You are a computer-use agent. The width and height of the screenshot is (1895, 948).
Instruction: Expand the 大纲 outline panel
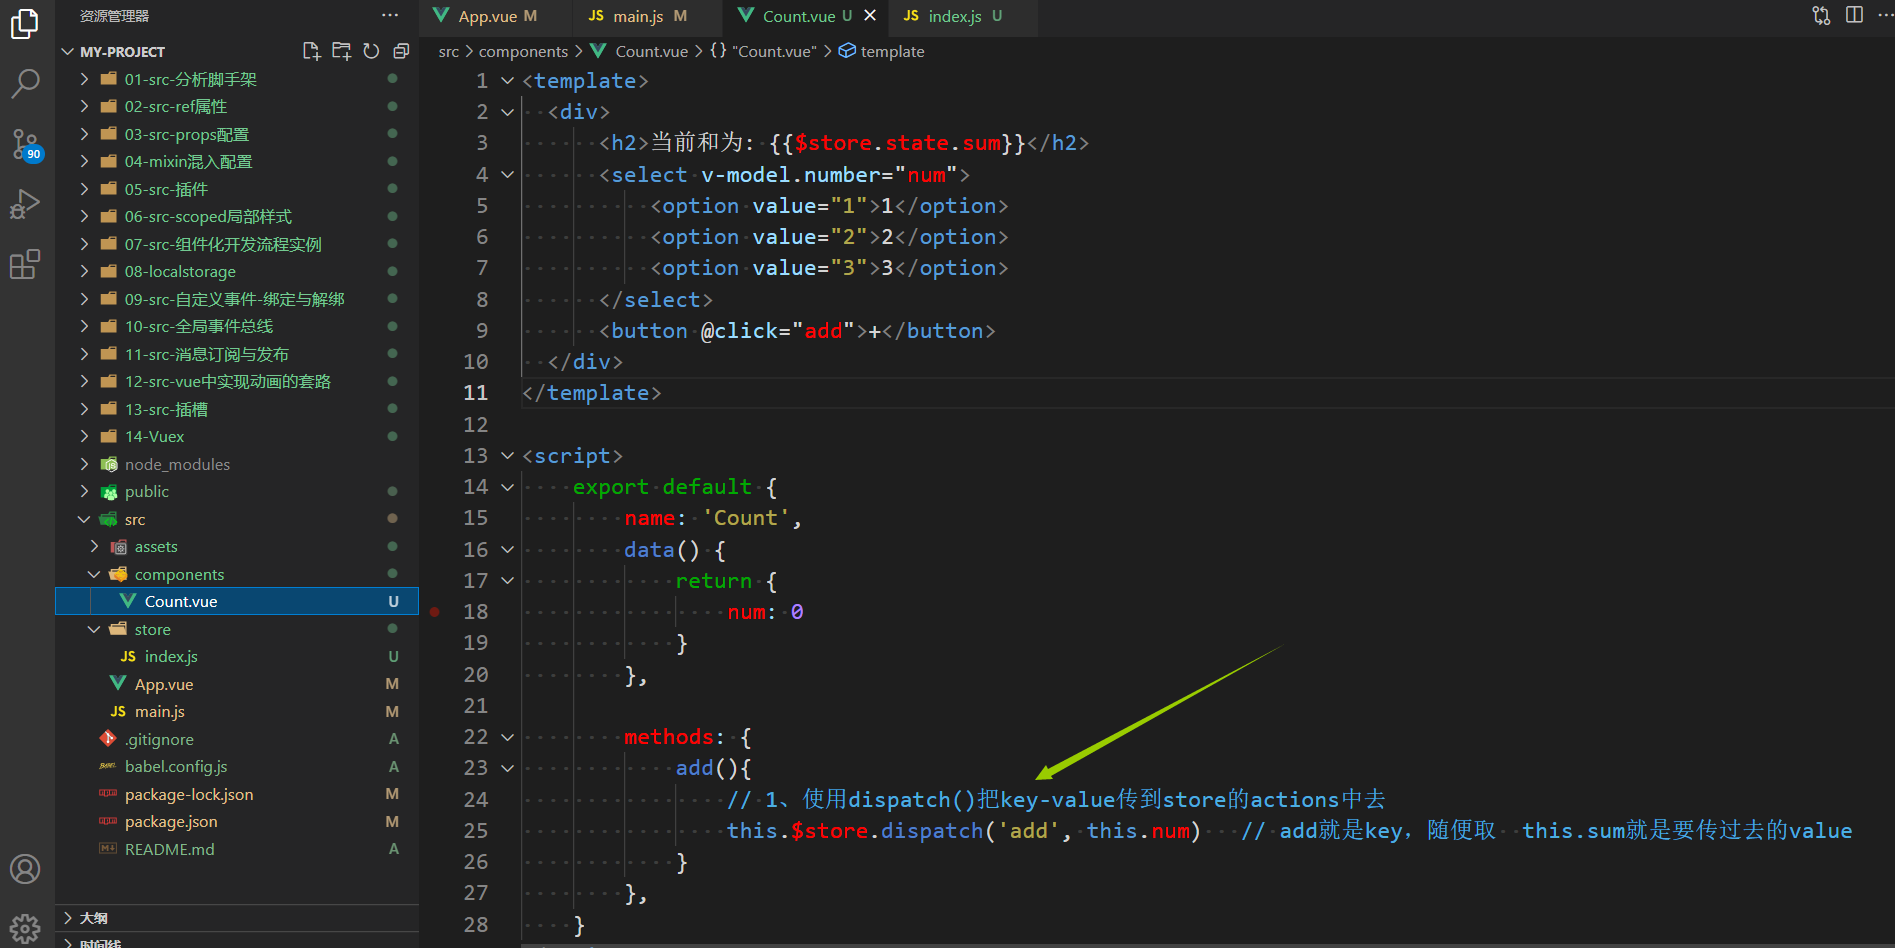237,918
